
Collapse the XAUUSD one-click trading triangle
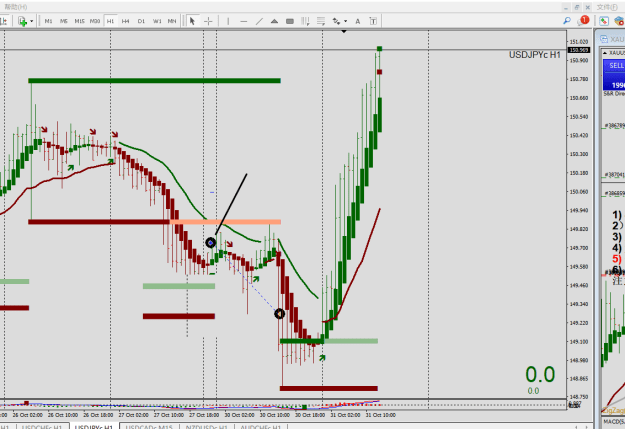[x=605, y=53]
